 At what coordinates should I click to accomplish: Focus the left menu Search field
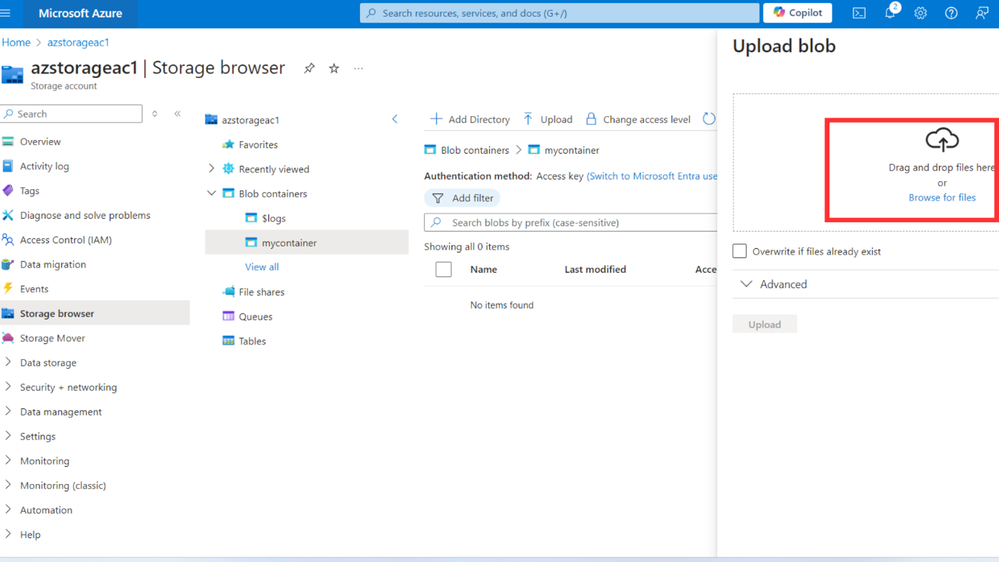tap(71, 113)
